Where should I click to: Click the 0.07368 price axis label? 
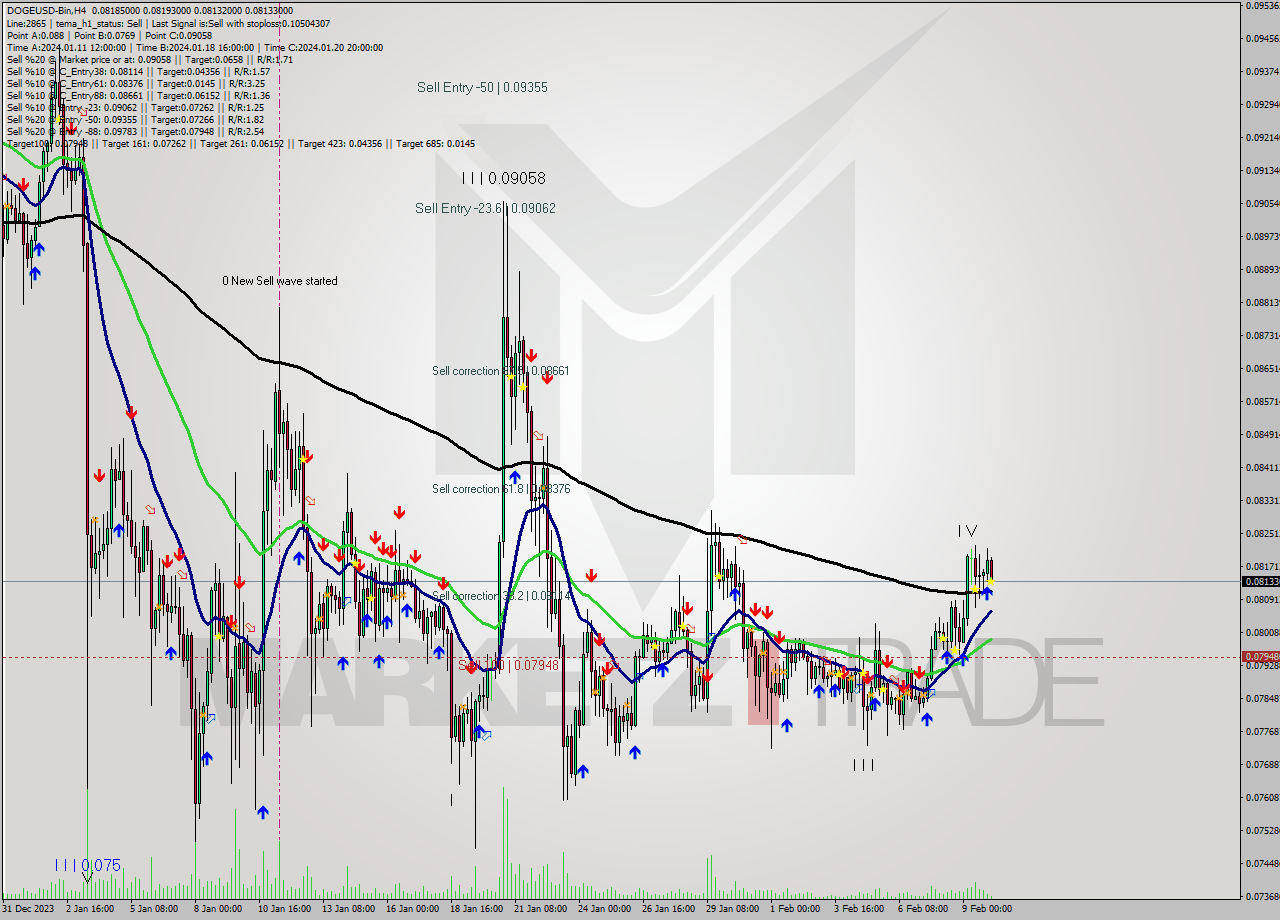[x=1262, y=896]
